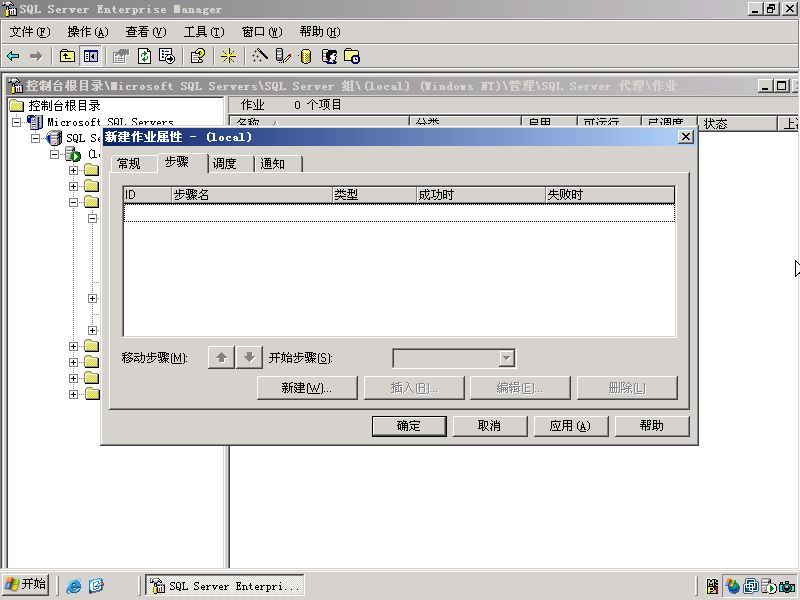Click SQL Server Enterprise Manager taskbar button
This screenshot has height=600, width=800.
point(225,586)
